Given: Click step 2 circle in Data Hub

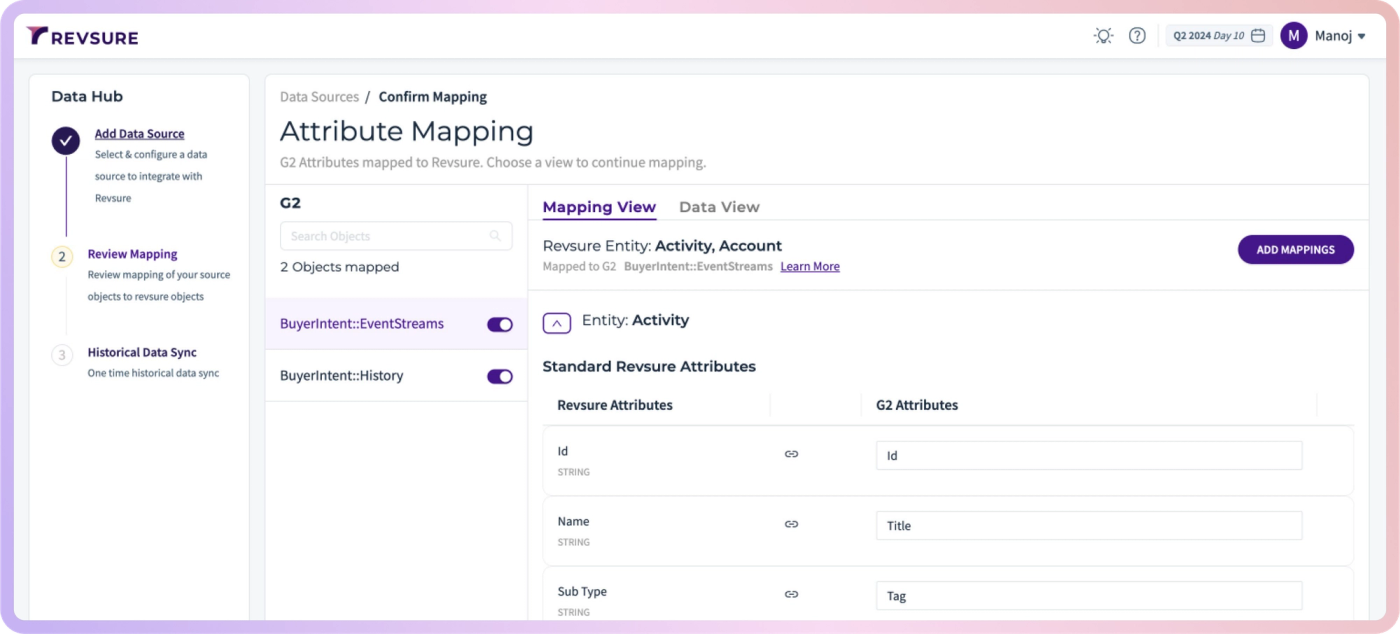Looking at the screenshot, I should tap(62, 257).
